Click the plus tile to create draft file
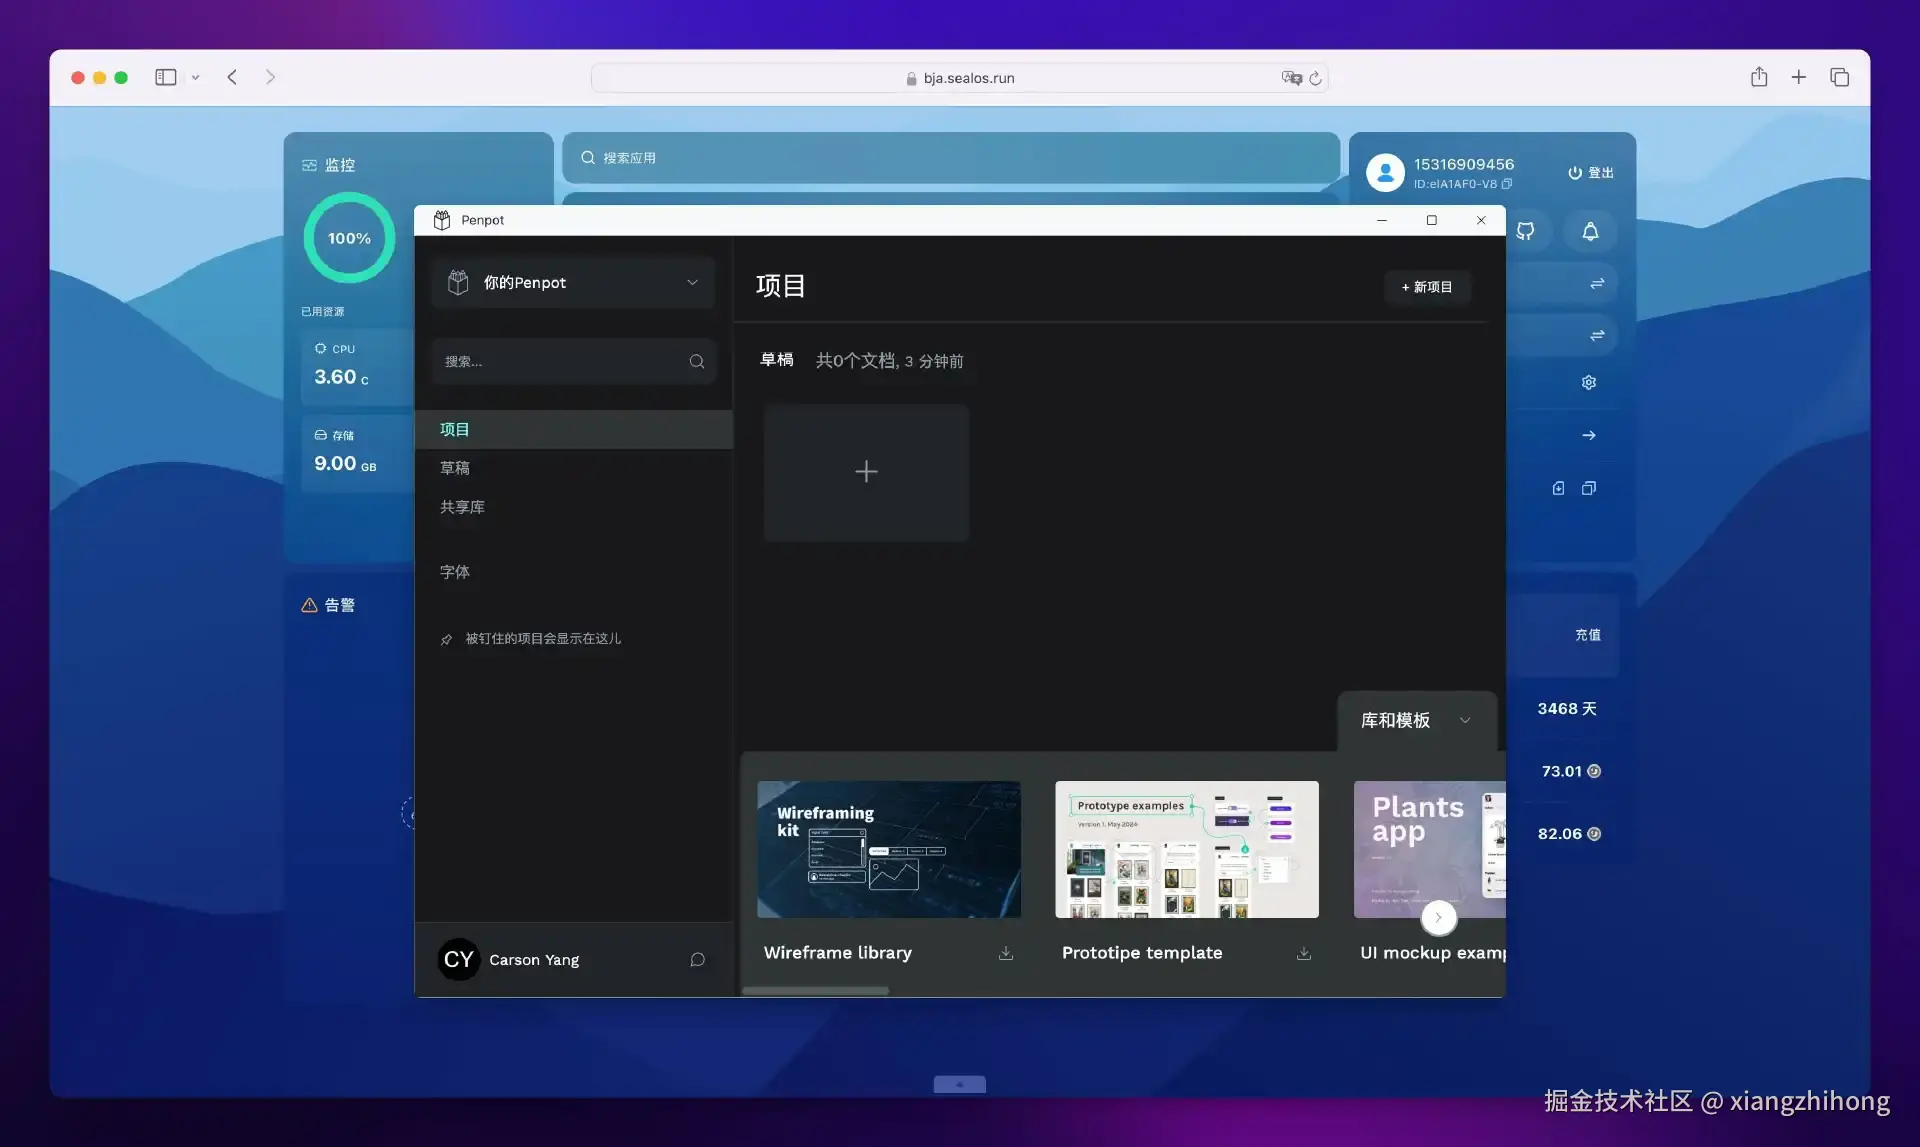 [x=866, y=472]
